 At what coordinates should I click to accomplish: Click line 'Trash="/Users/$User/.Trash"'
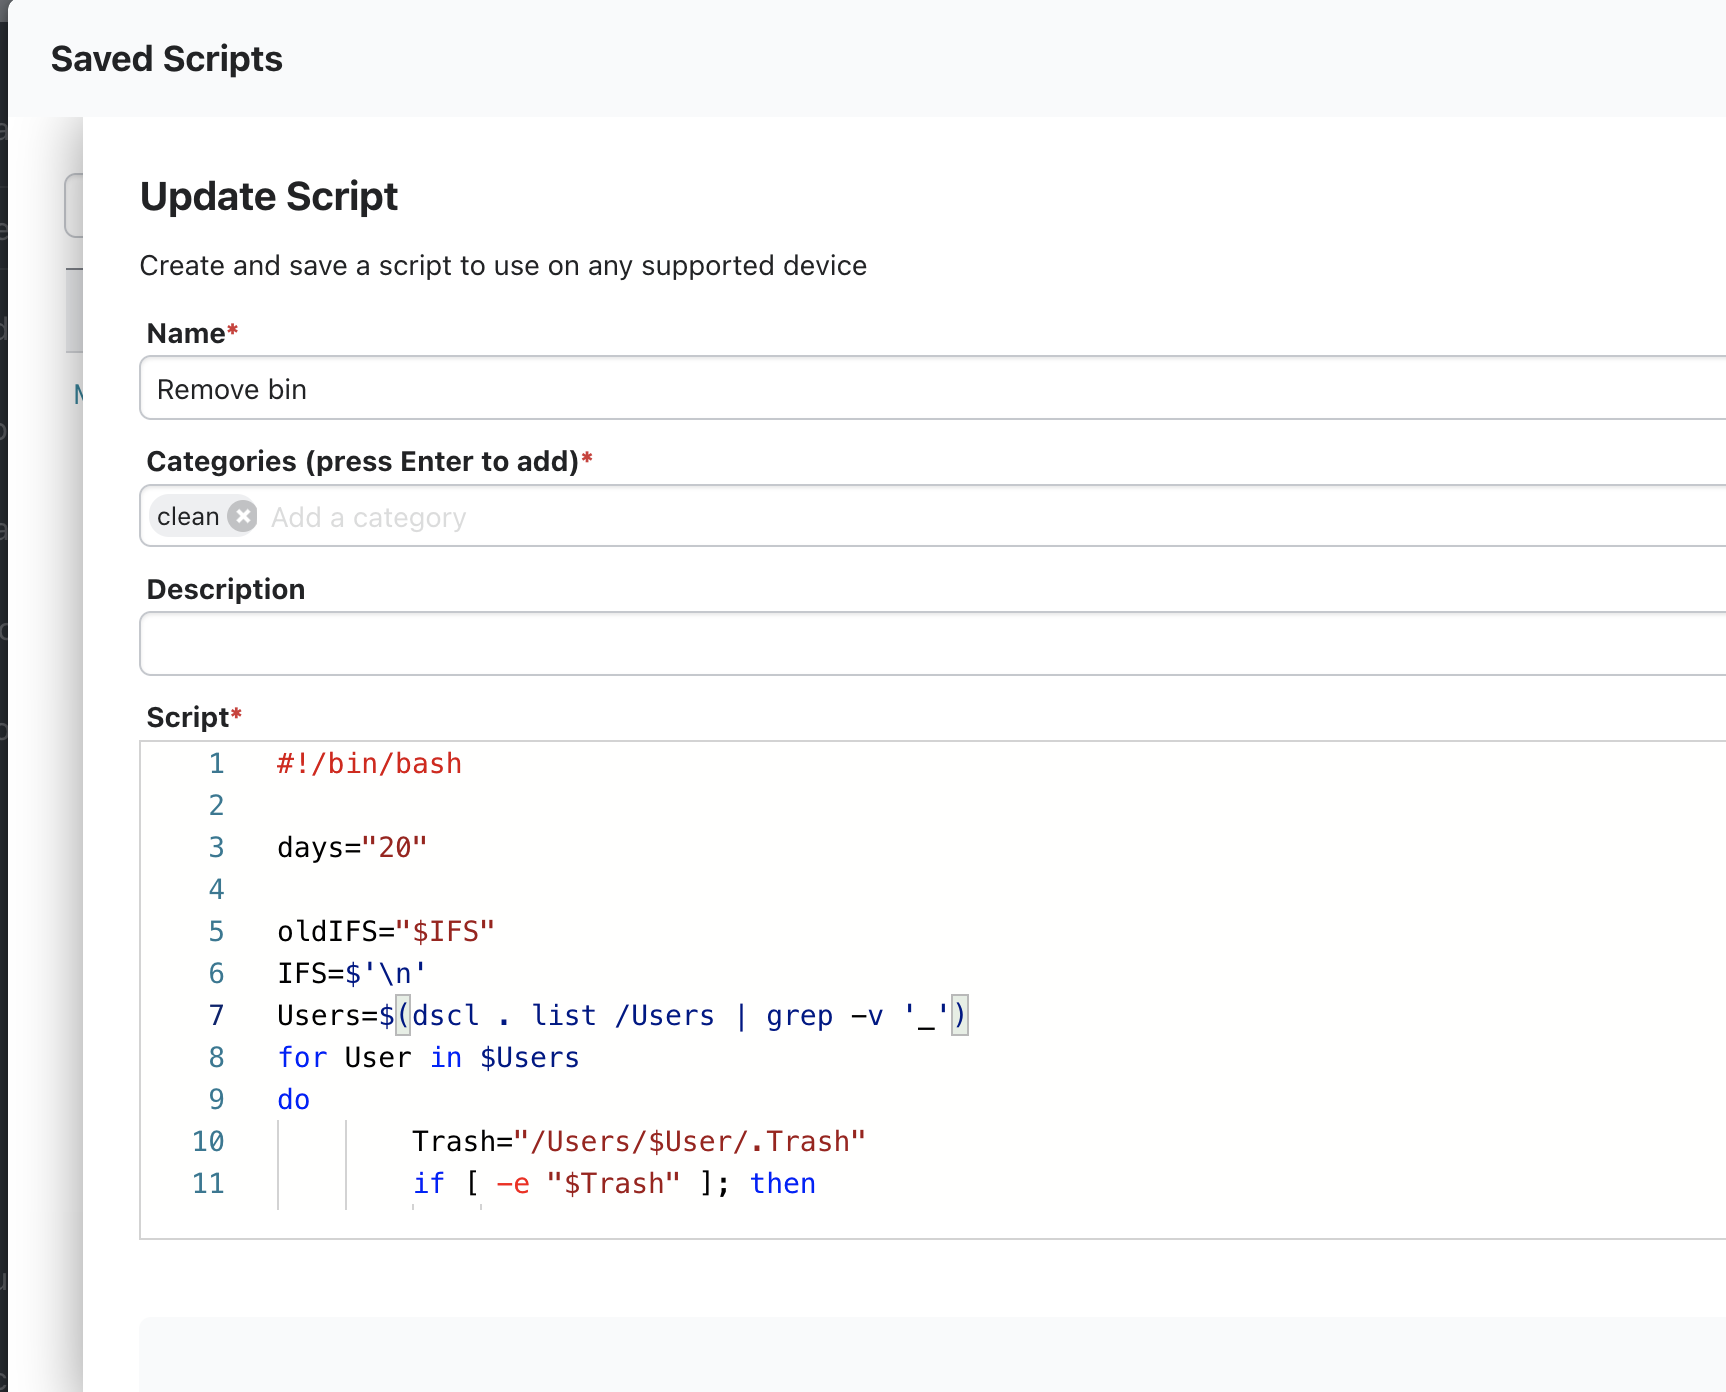pyautogui.click(x=639, y=1141)
